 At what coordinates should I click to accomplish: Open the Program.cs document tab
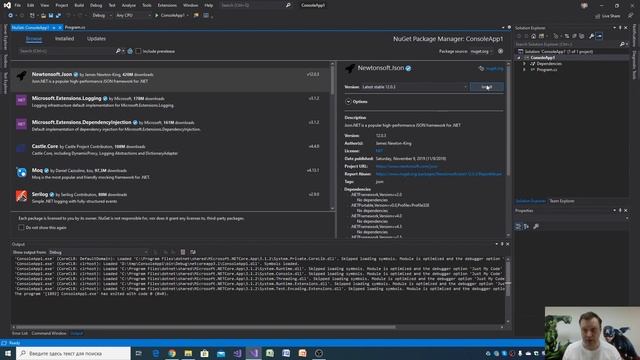point(75,27)
